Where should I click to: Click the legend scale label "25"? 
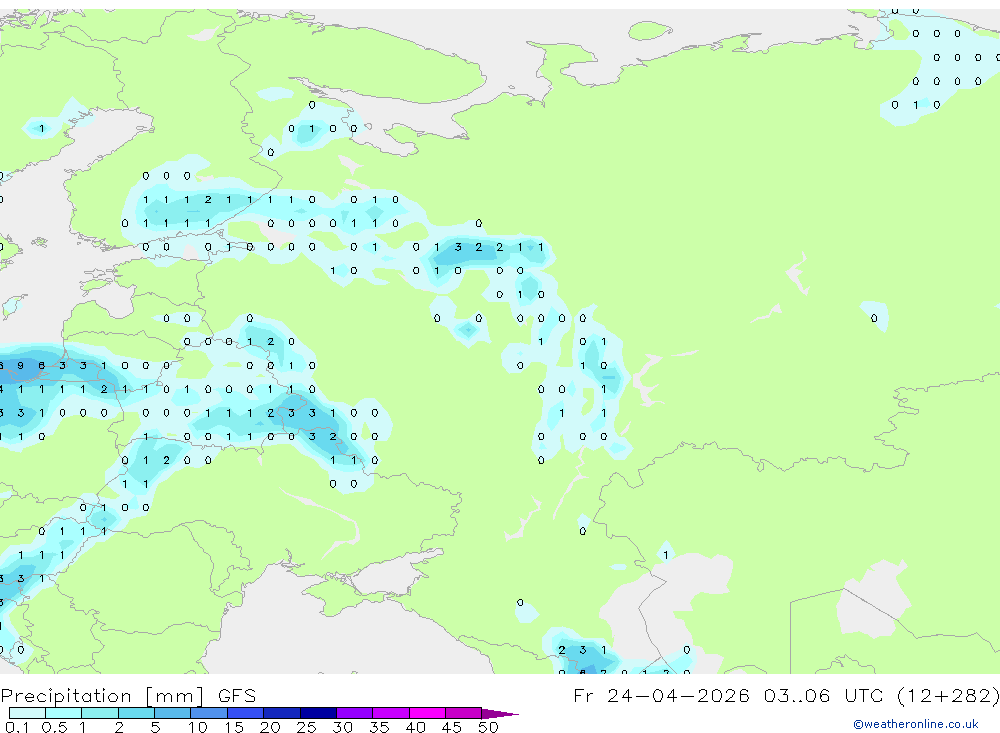[x=307, y=727]
